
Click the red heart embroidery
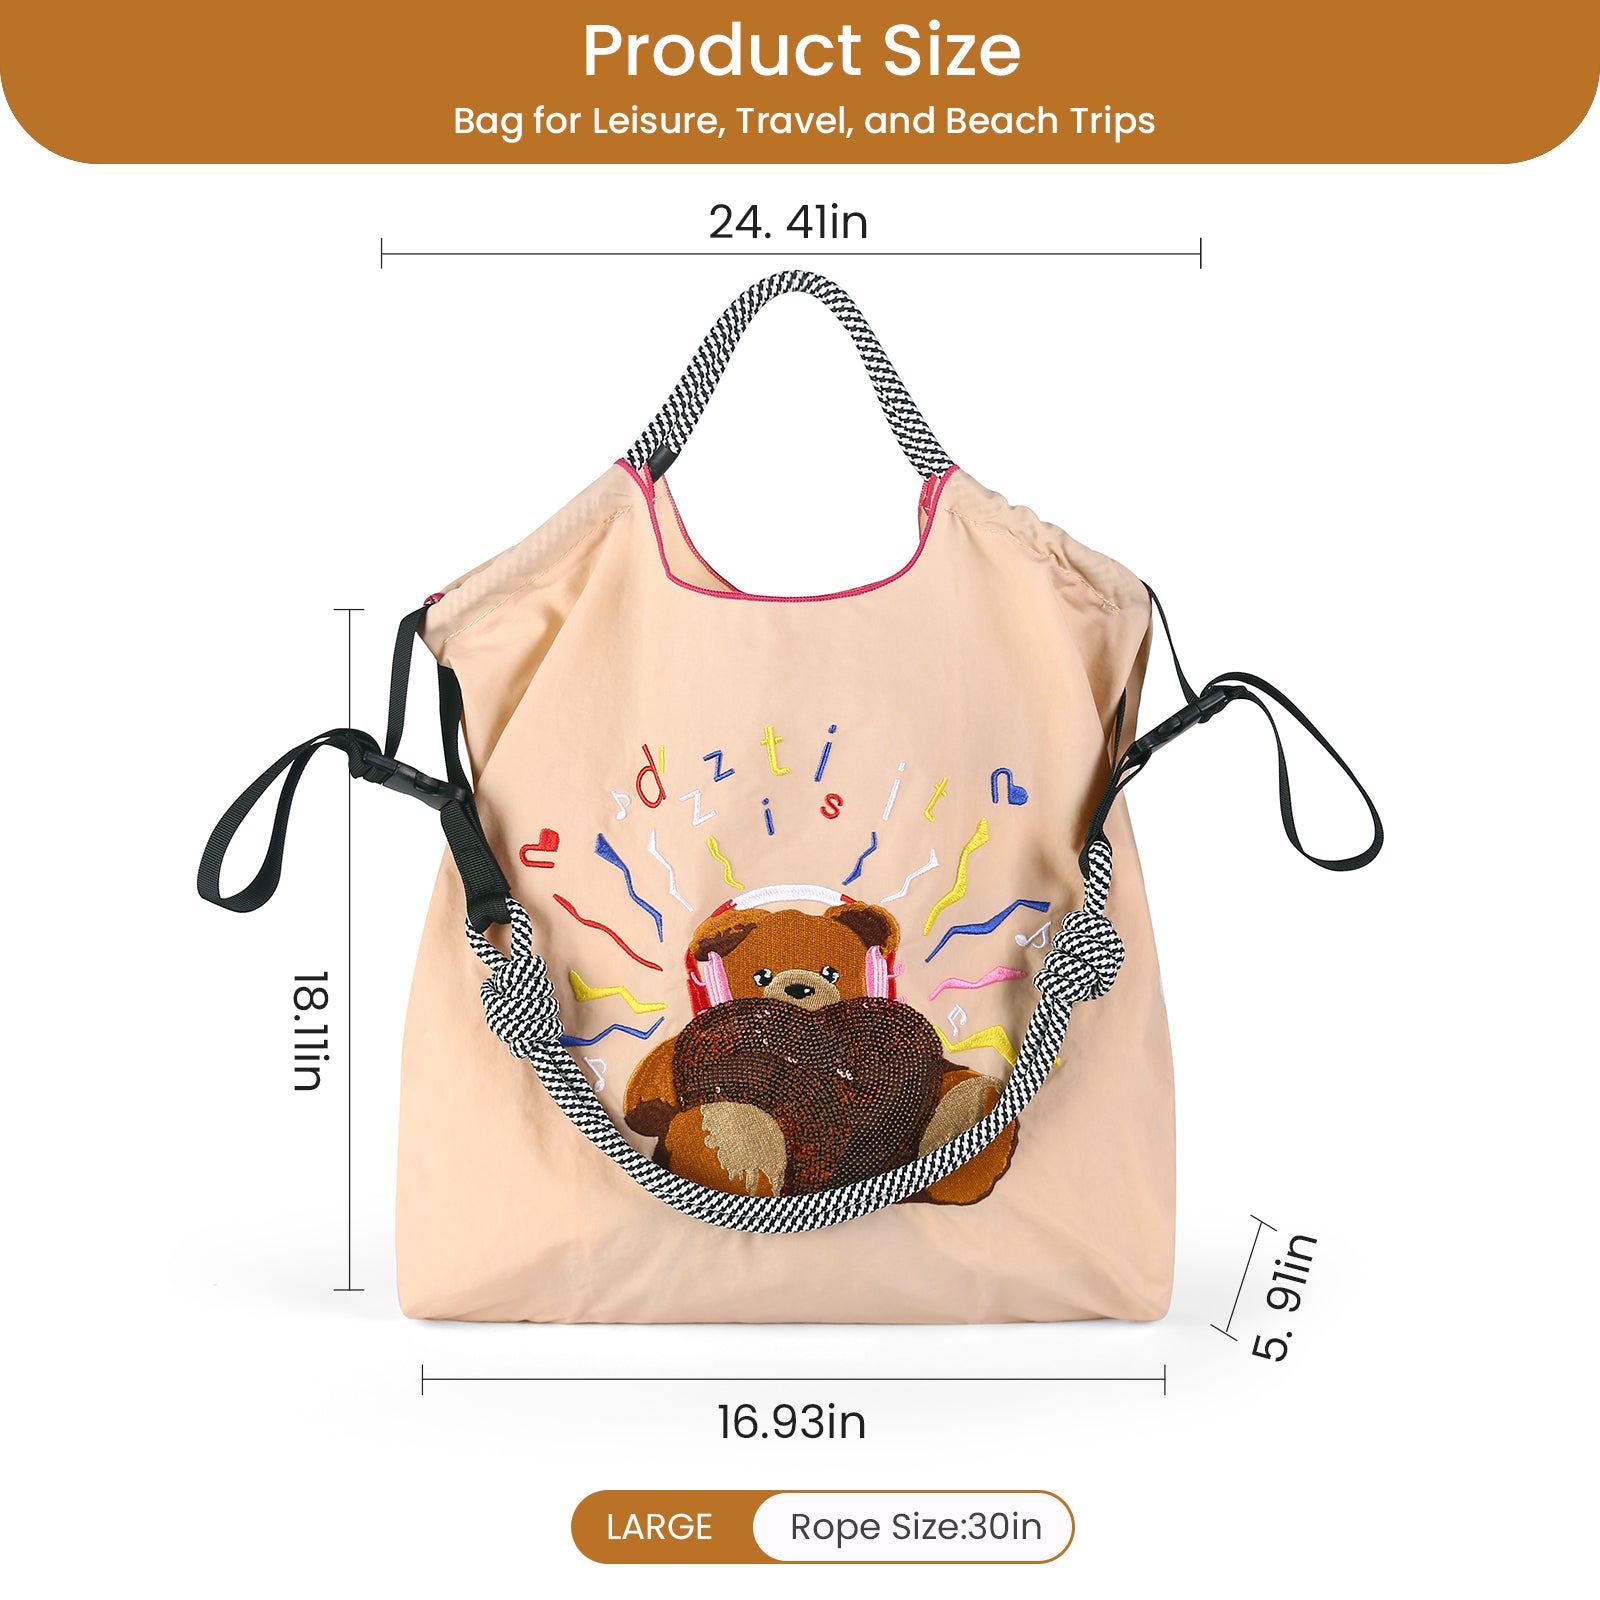pyautogui.click(x=539, y=847)
